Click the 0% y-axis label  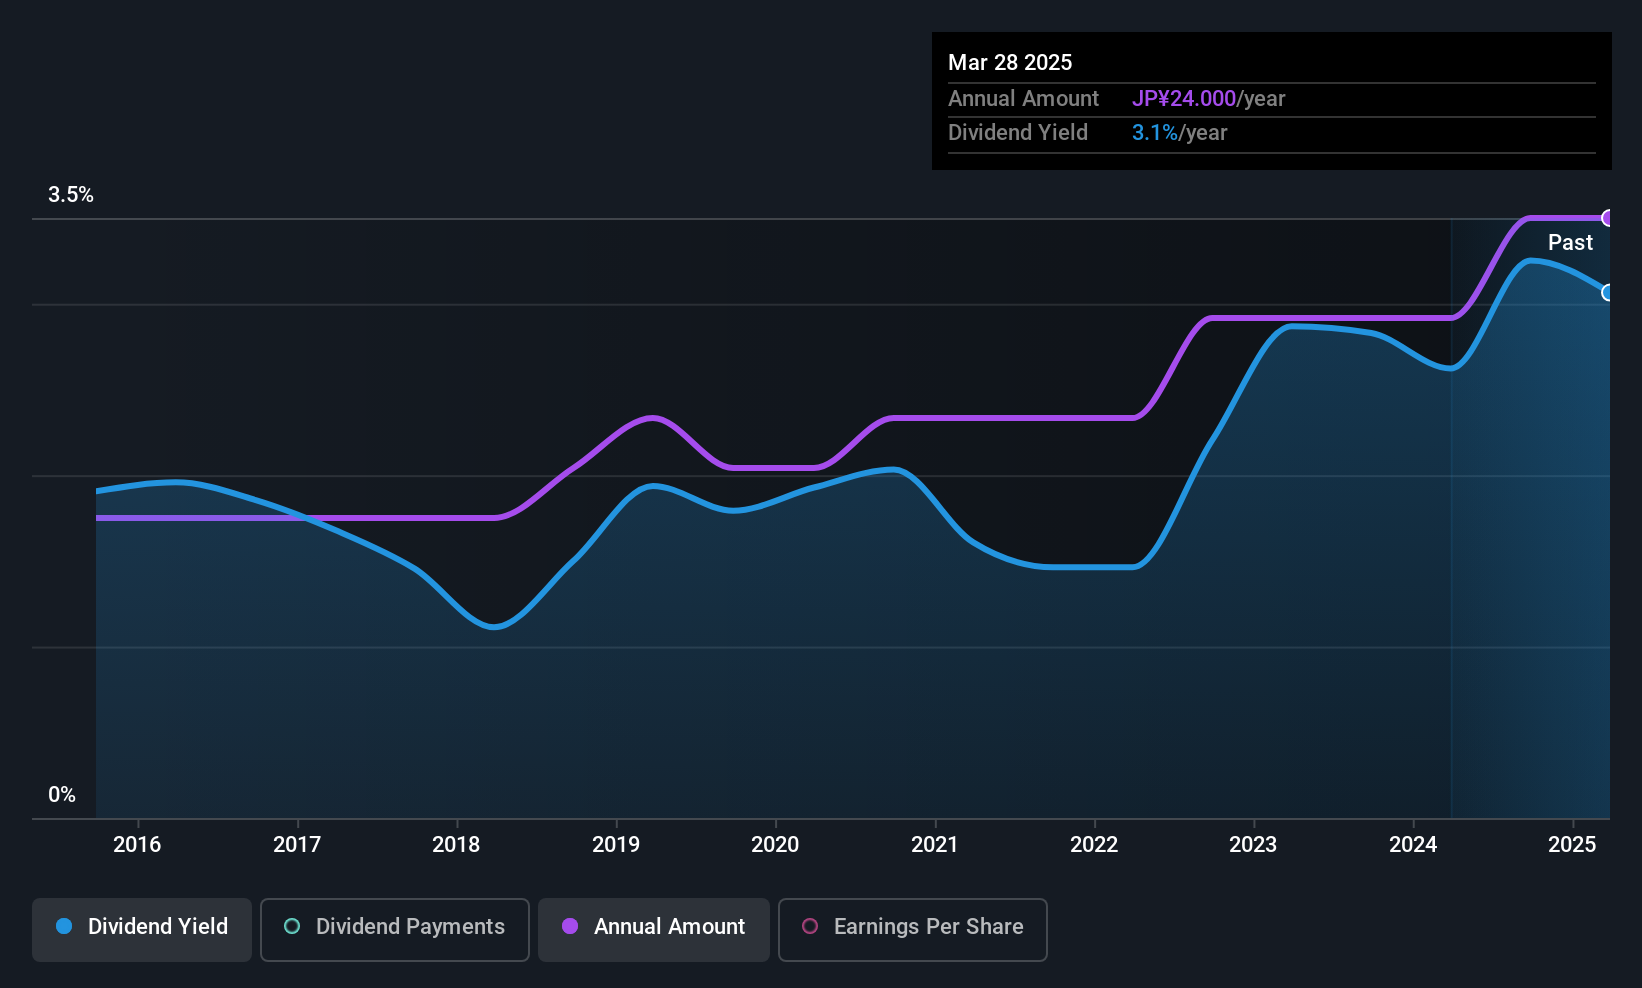62,795
